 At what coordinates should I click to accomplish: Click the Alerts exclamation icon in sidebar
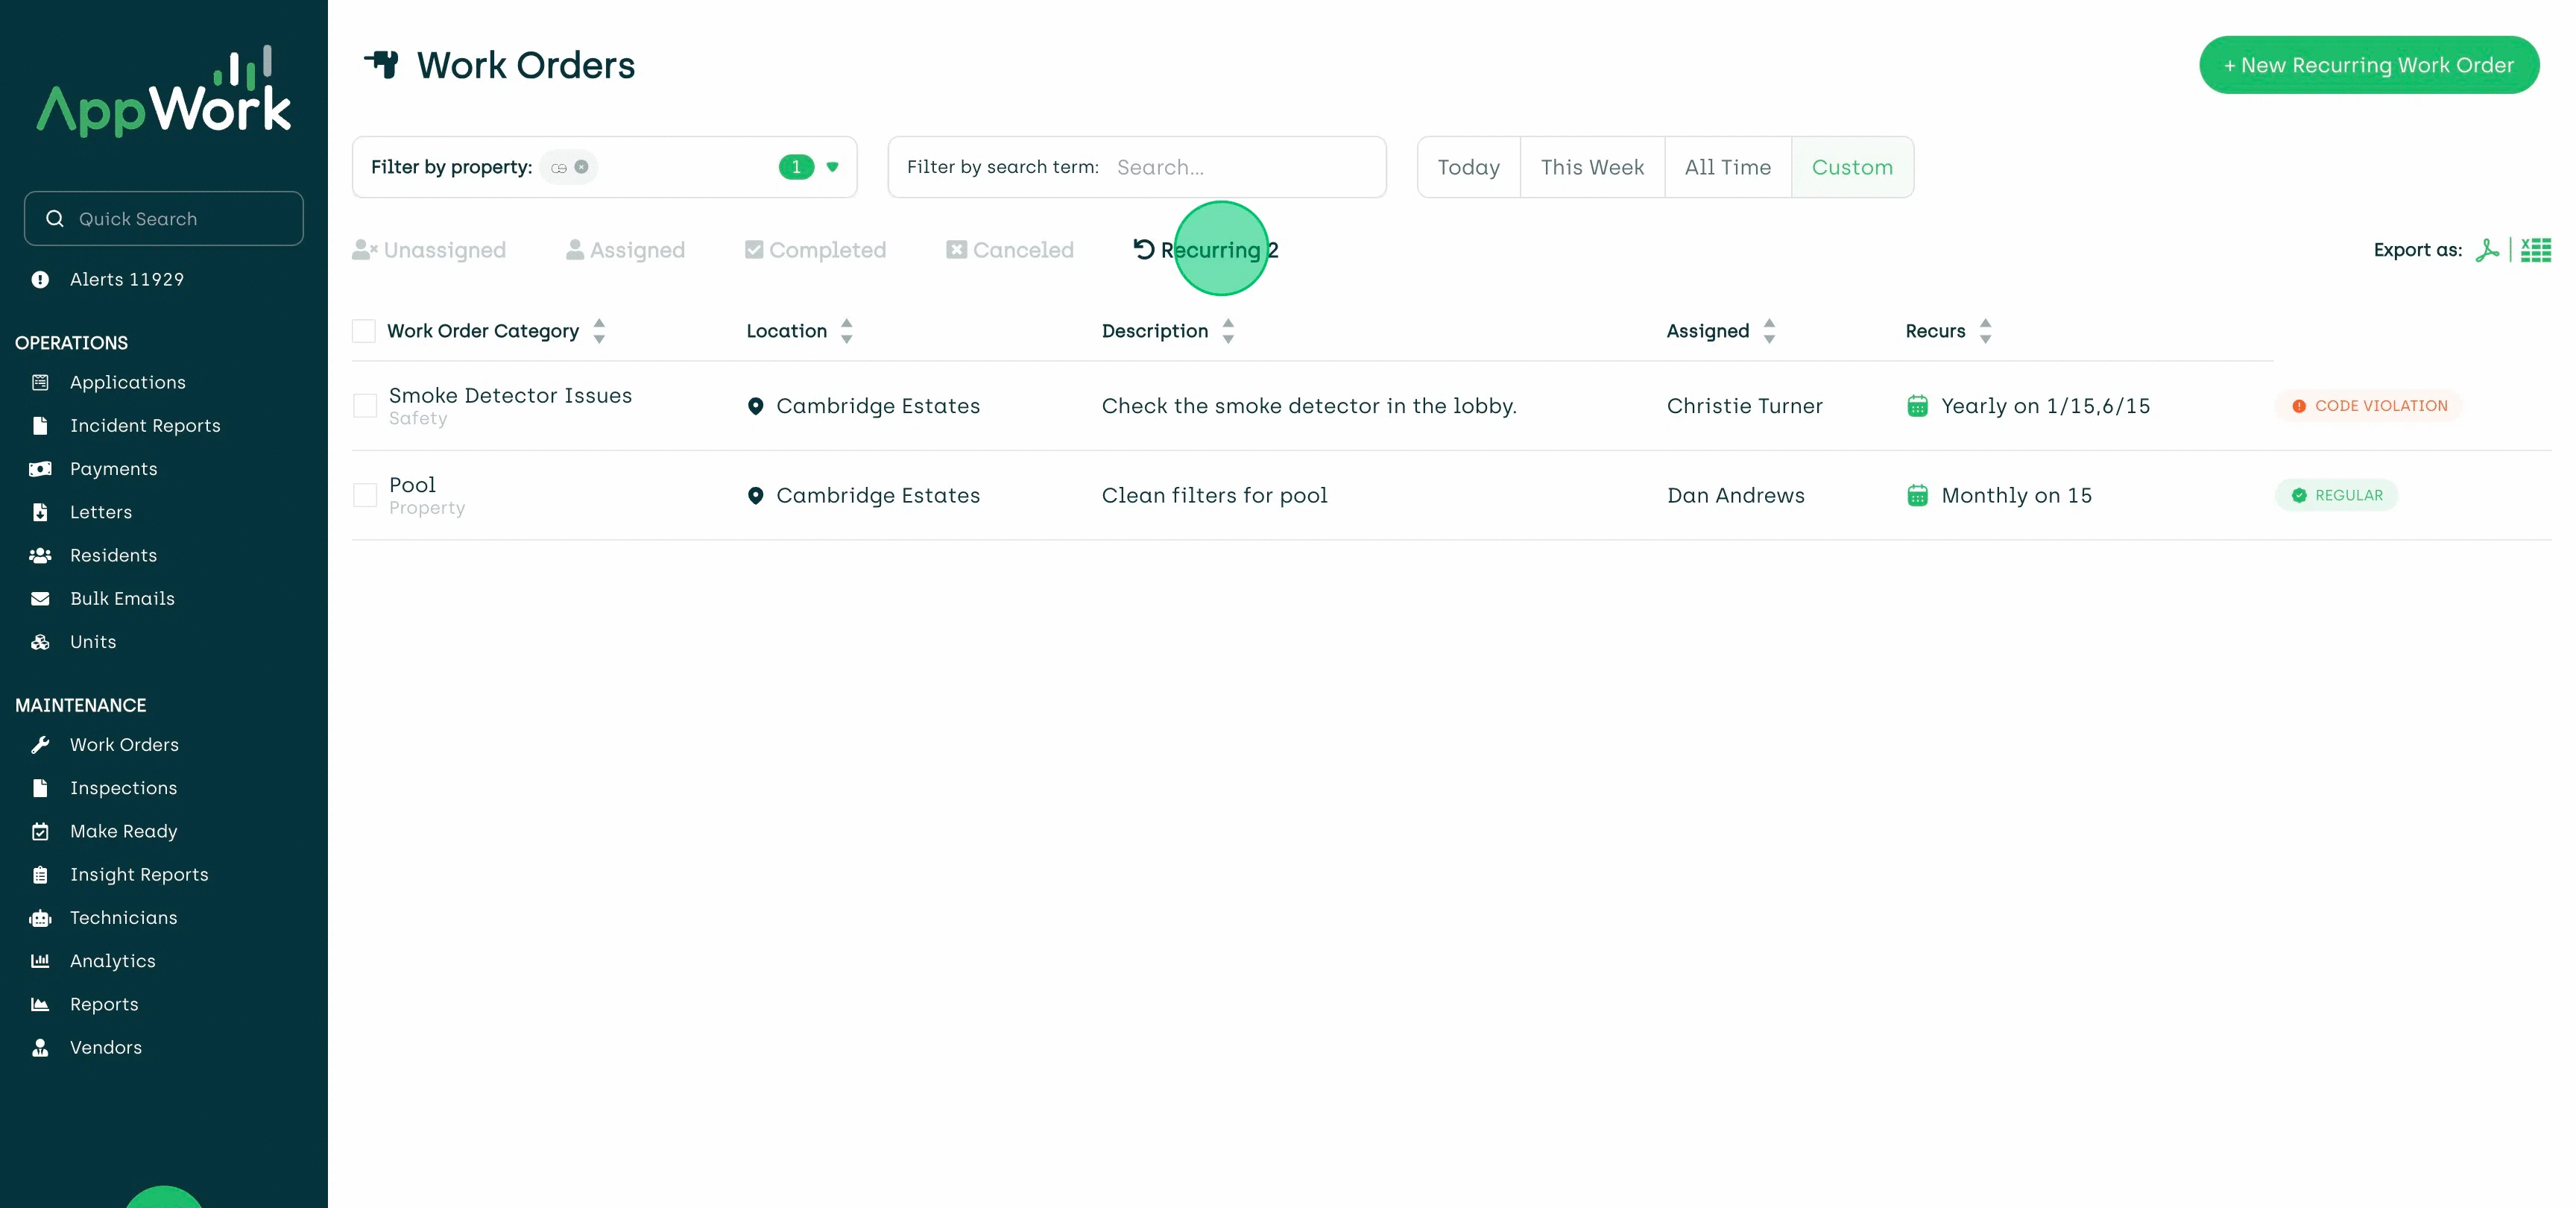40,280
